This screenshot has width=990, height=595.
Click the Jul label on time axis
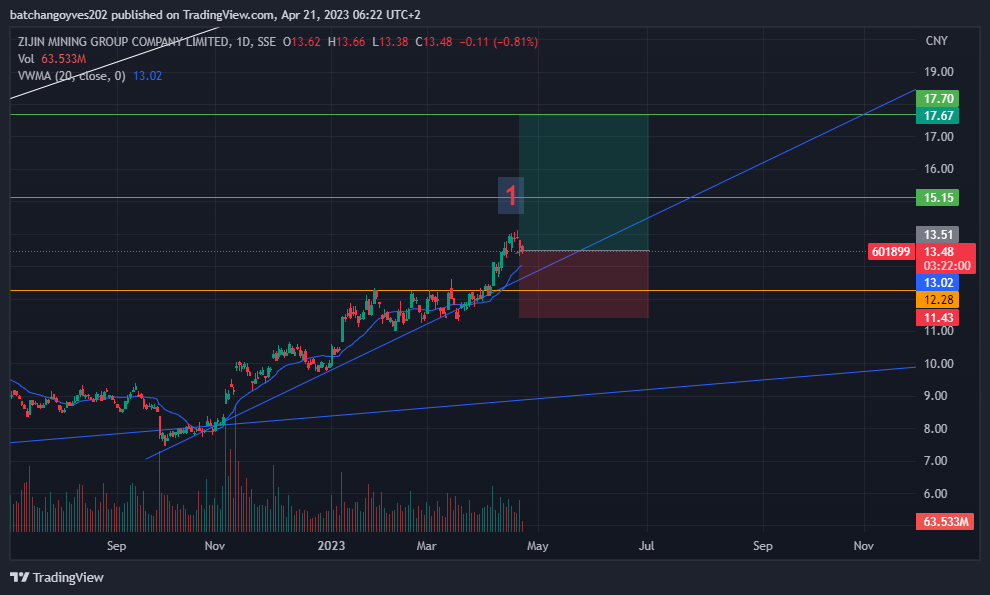pos(647,546)
